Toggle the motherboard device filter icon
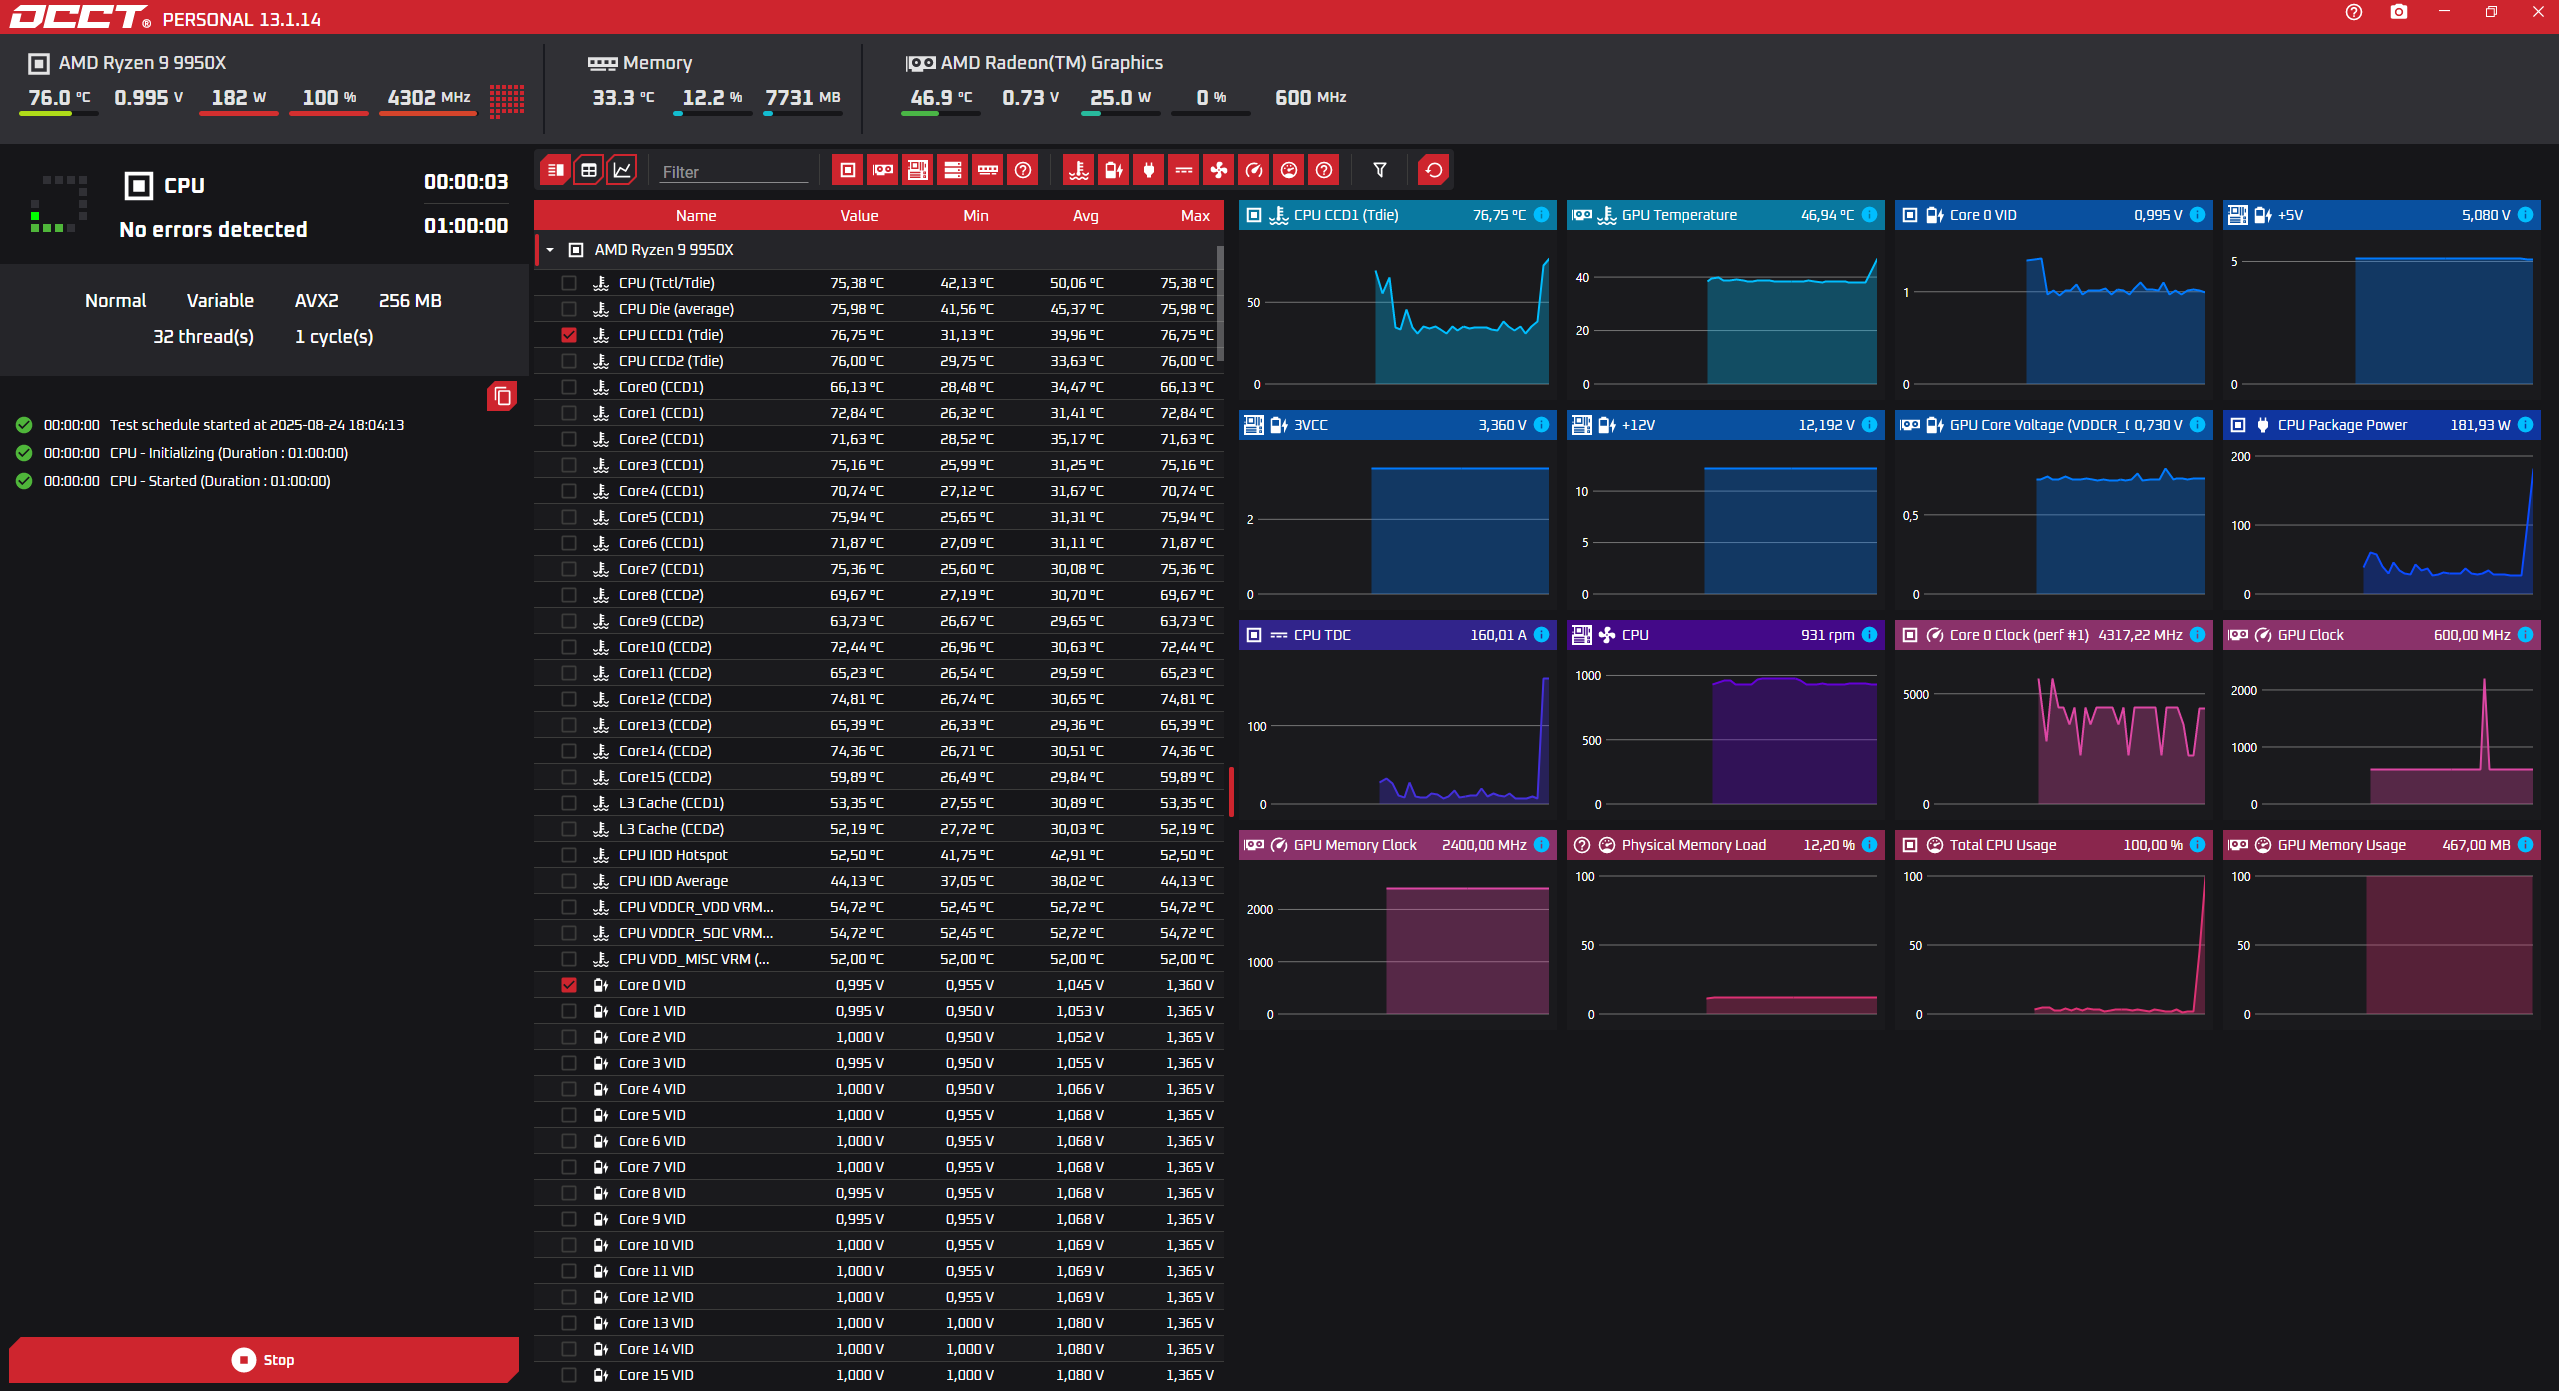The image size is (2559, 1391). (x=917, y=171)
